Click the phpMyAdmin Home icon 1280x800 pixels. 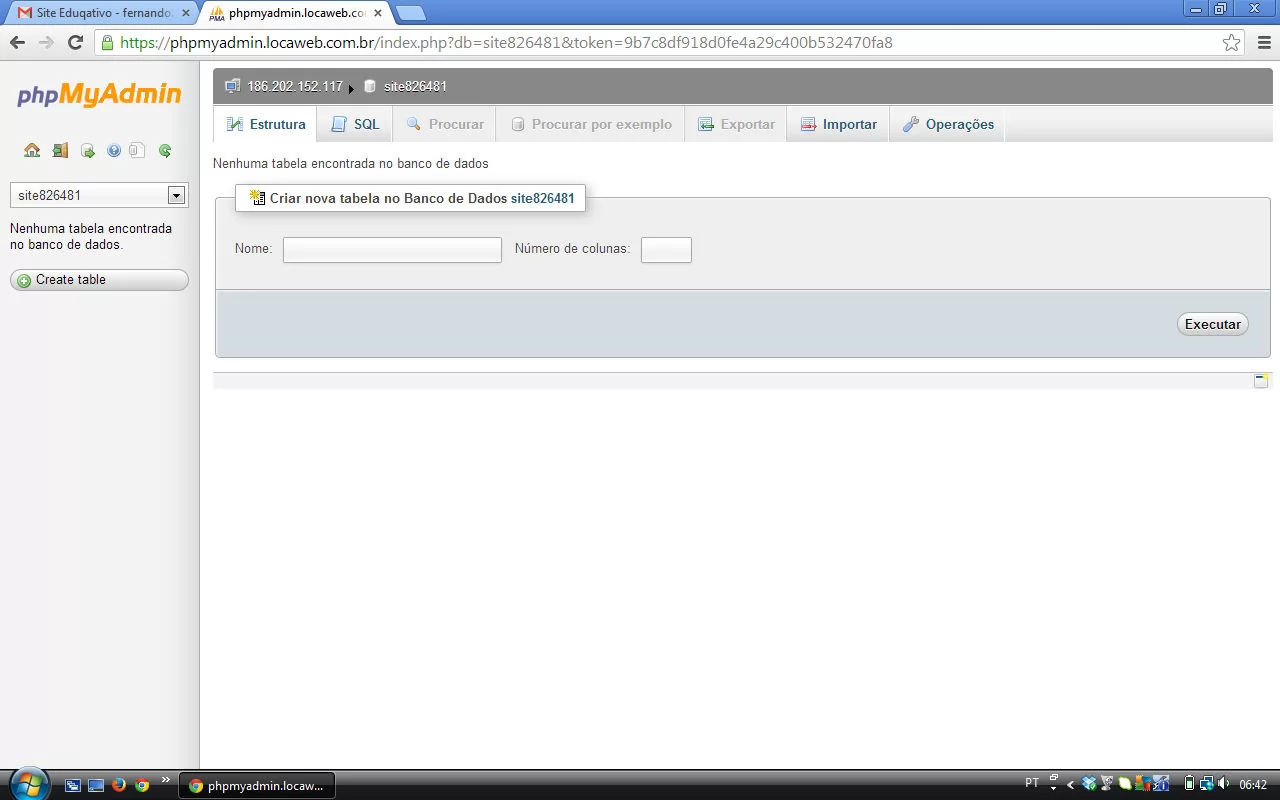click(32, 151)
